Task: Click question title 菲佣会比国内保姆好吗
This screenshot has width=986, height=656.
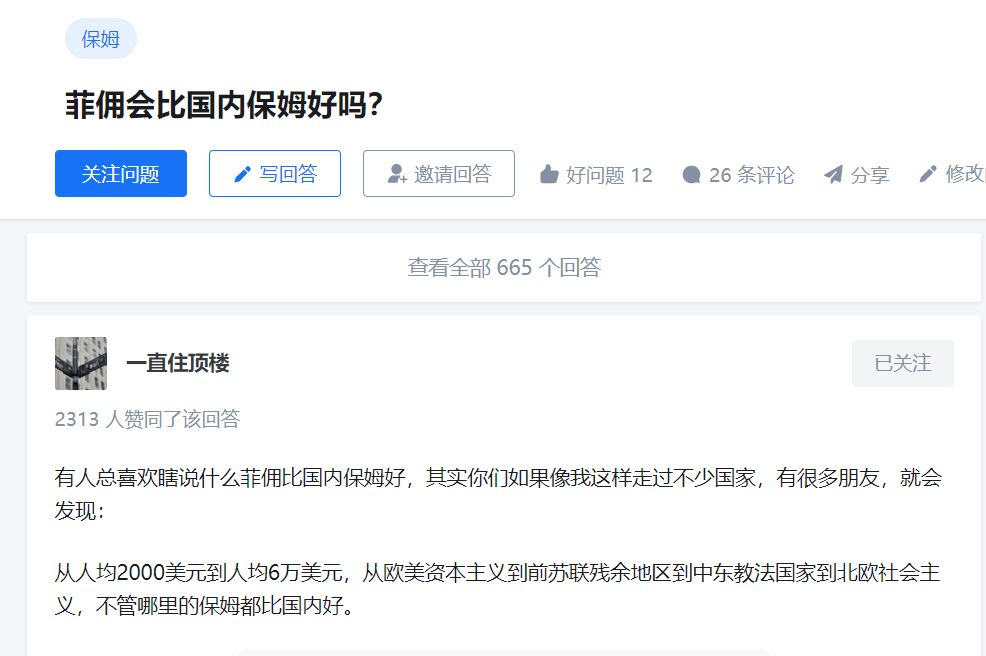Action: click(x=224, y=104)
